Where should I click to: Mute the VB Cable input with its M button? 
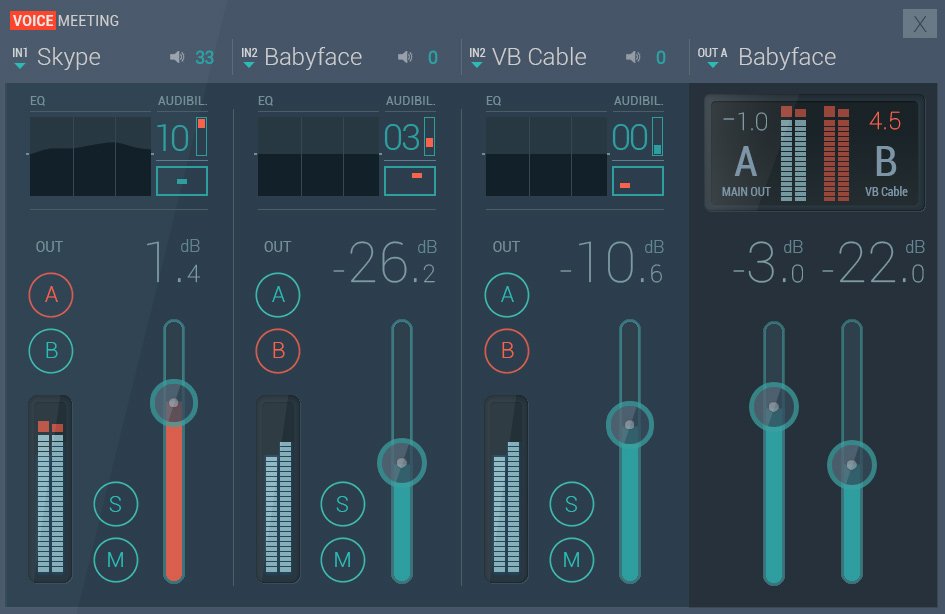pyautogui.click(x=572, y=560)
